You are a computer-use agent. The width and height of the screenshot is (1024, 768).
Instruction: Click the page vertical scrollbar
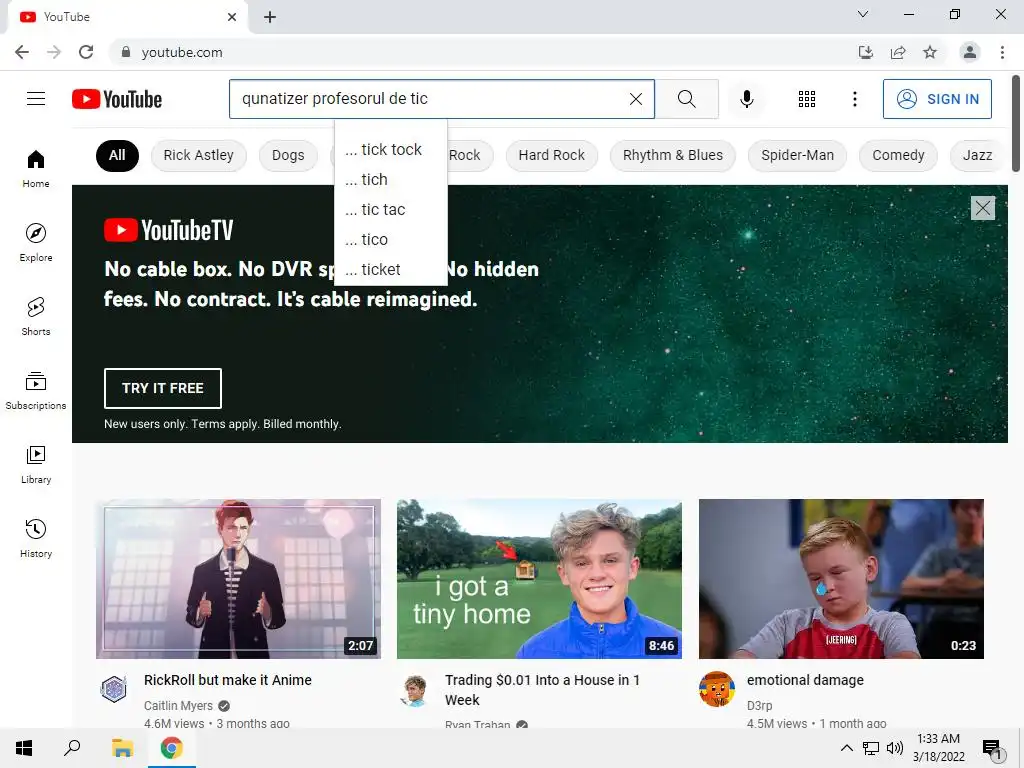1016,124
